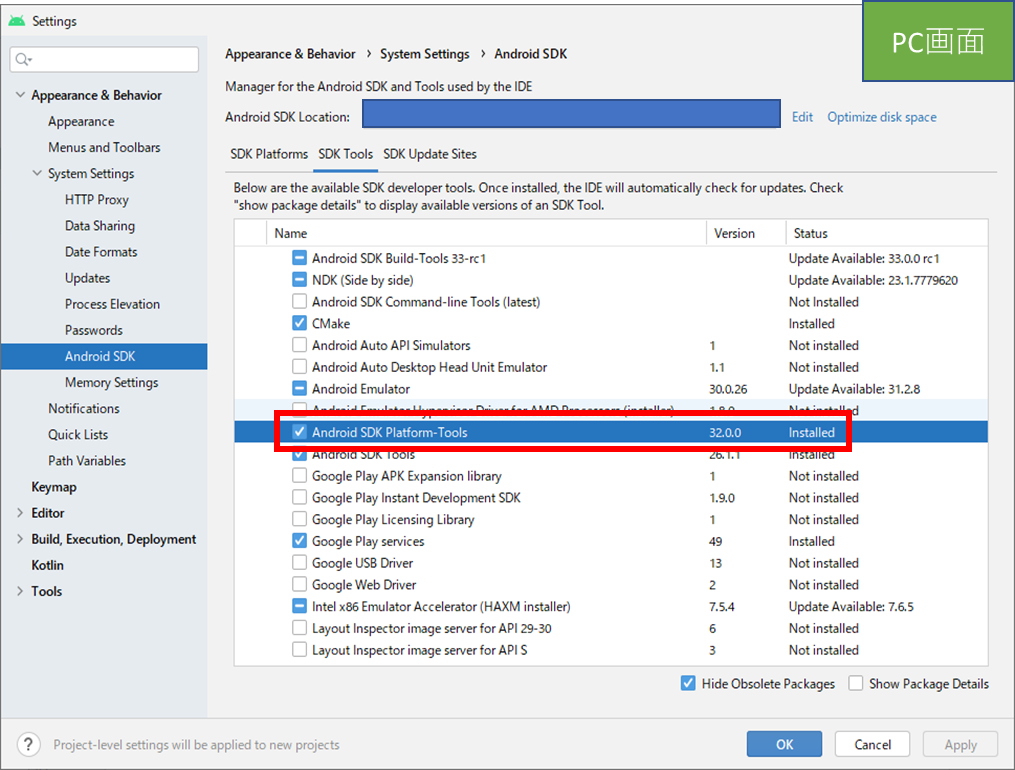Select Process Elevation settings
The image size is (1015, 770).
(112, 304)
